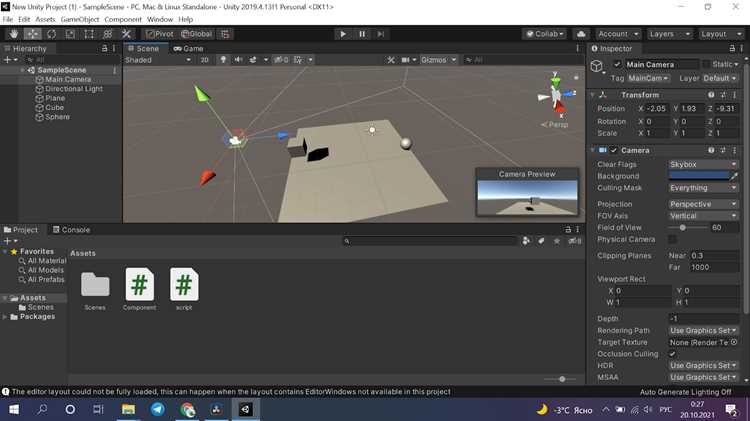Select the Move tool
Image resolution: width=750 pixels, height=421 pixels.
pos(33,34)
